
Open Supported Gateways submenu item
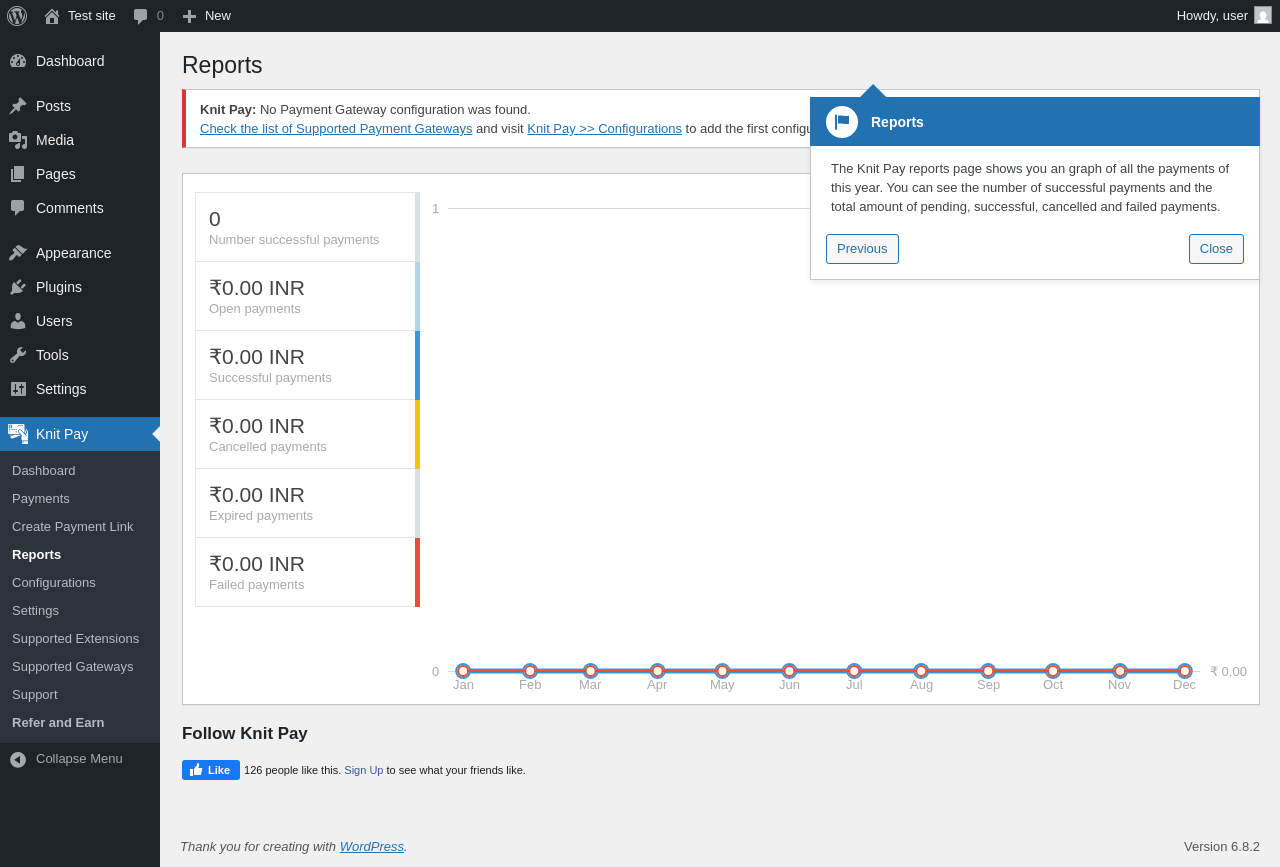[x=72, y=666]
